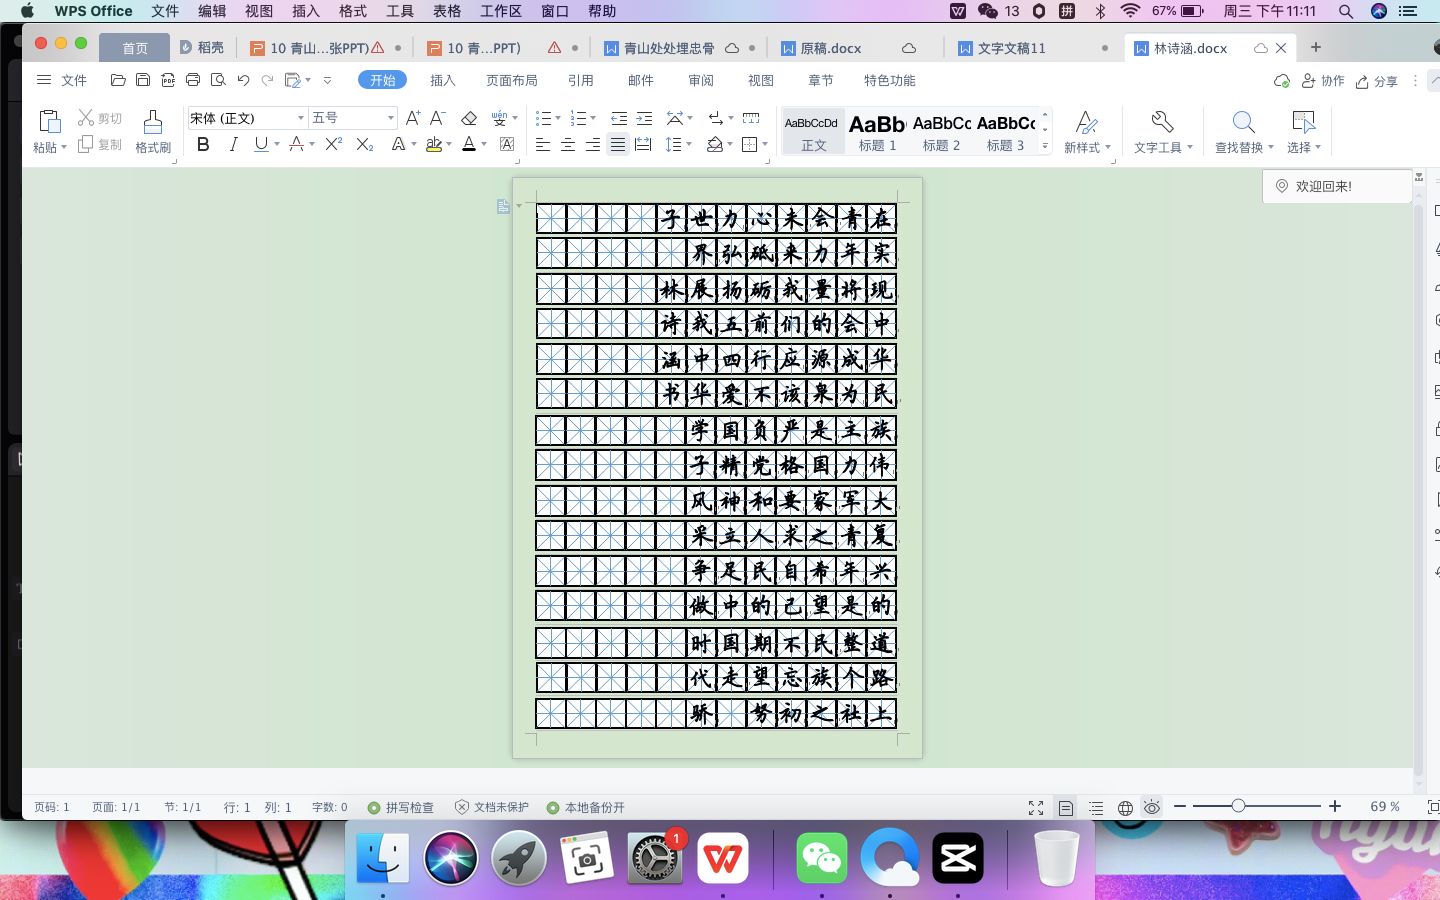Toggle Italic formatting
The width and height of the screenshot is (1440, 900).
pos(233,144)
